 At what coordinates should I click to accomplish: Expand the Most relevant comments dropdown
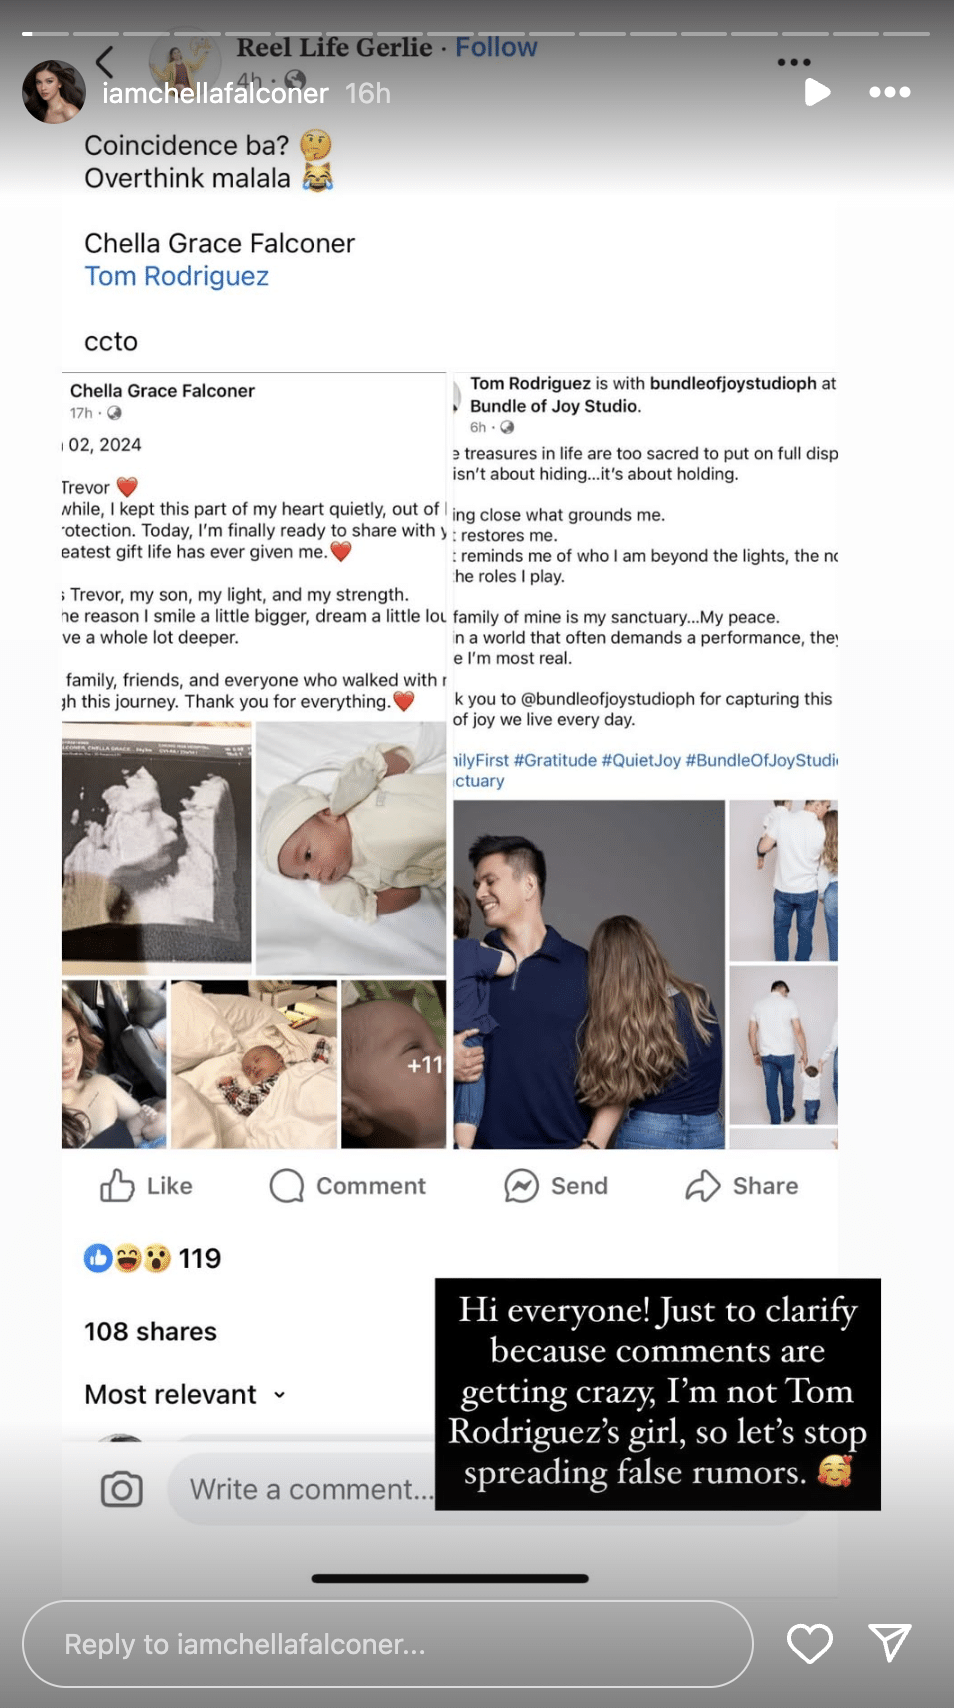[185, 1394]
